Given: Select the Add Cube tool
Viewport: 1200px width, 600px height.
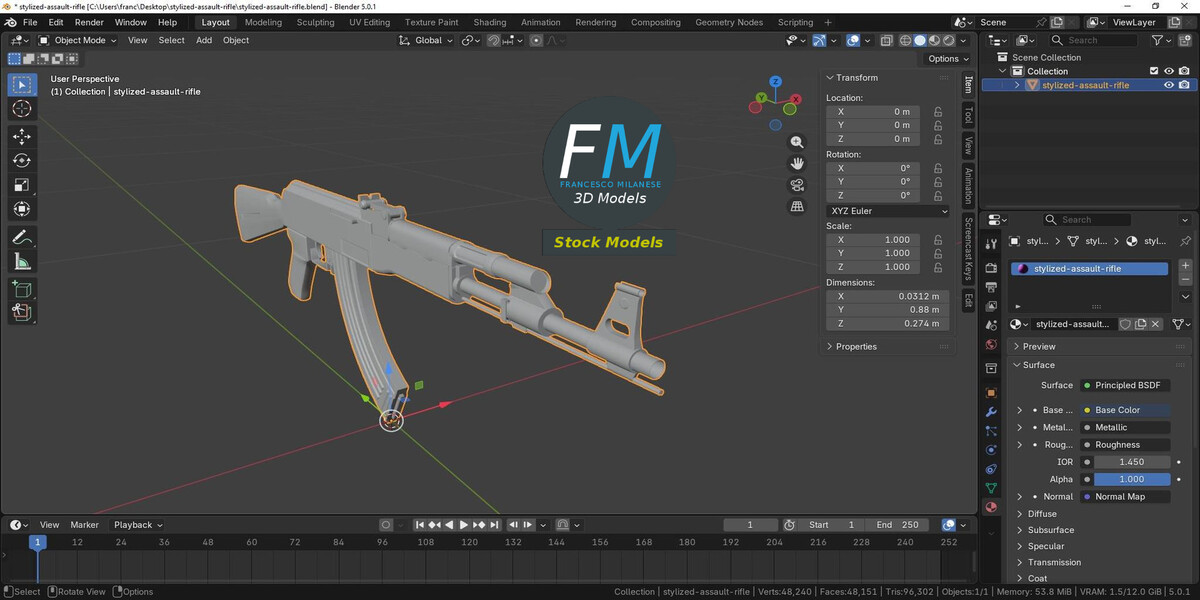Looking at the screenshot, I should (22, 290).
